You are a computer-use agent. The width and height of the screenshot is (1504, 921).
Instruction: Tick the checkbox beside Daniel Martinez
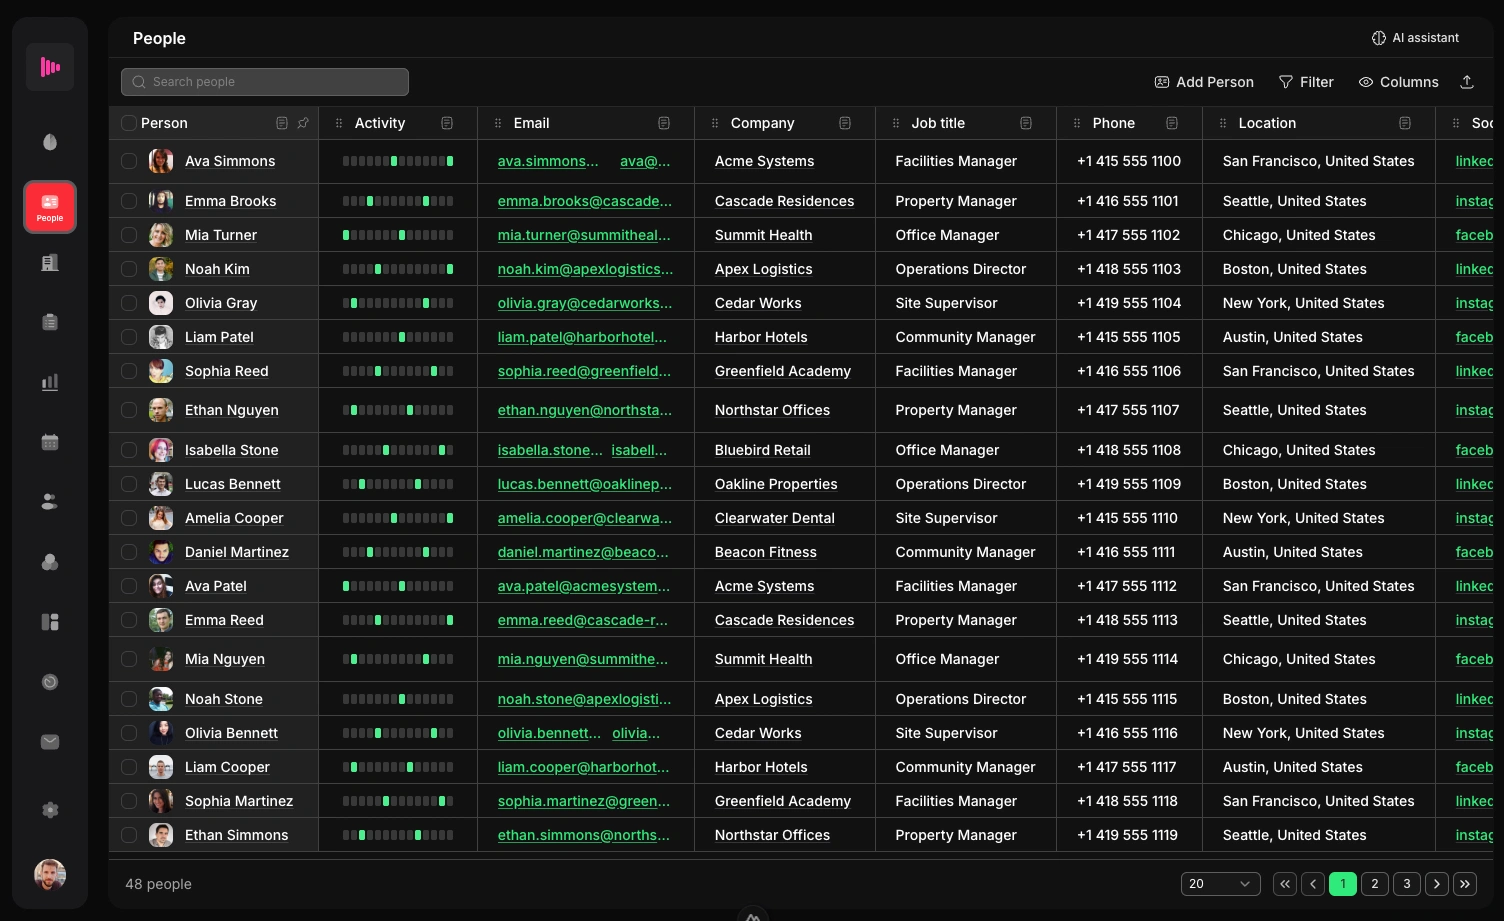pos(129,552)
